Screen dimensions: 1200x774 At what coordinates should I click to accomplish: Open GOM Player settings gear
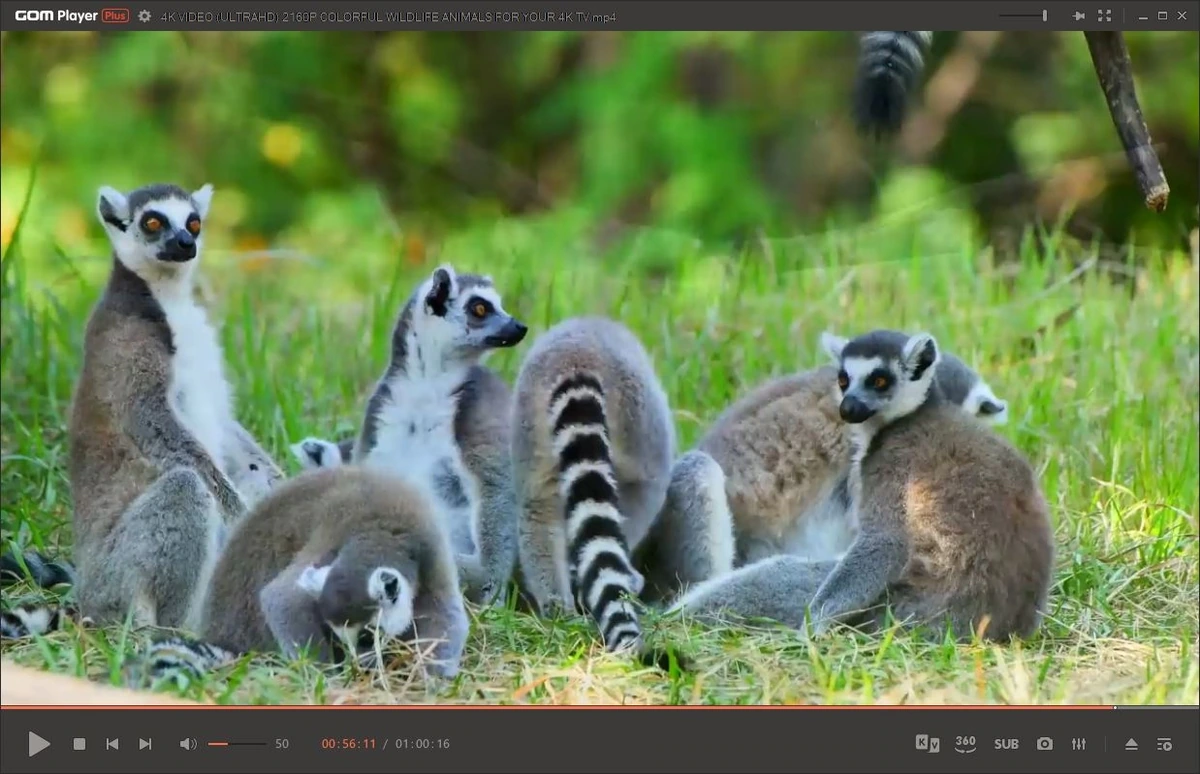pyautogui.click(x=145, y=16)
